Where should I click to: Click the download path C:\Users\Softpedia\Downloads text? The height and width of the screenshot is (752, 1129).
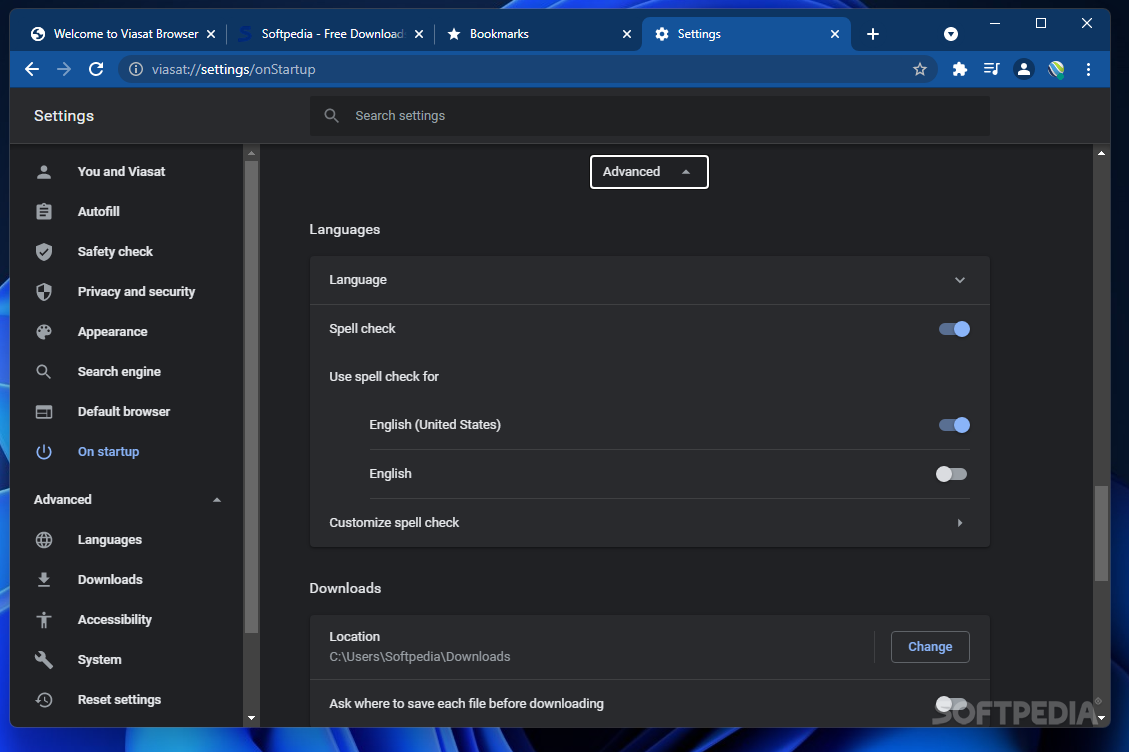(420, 657)
